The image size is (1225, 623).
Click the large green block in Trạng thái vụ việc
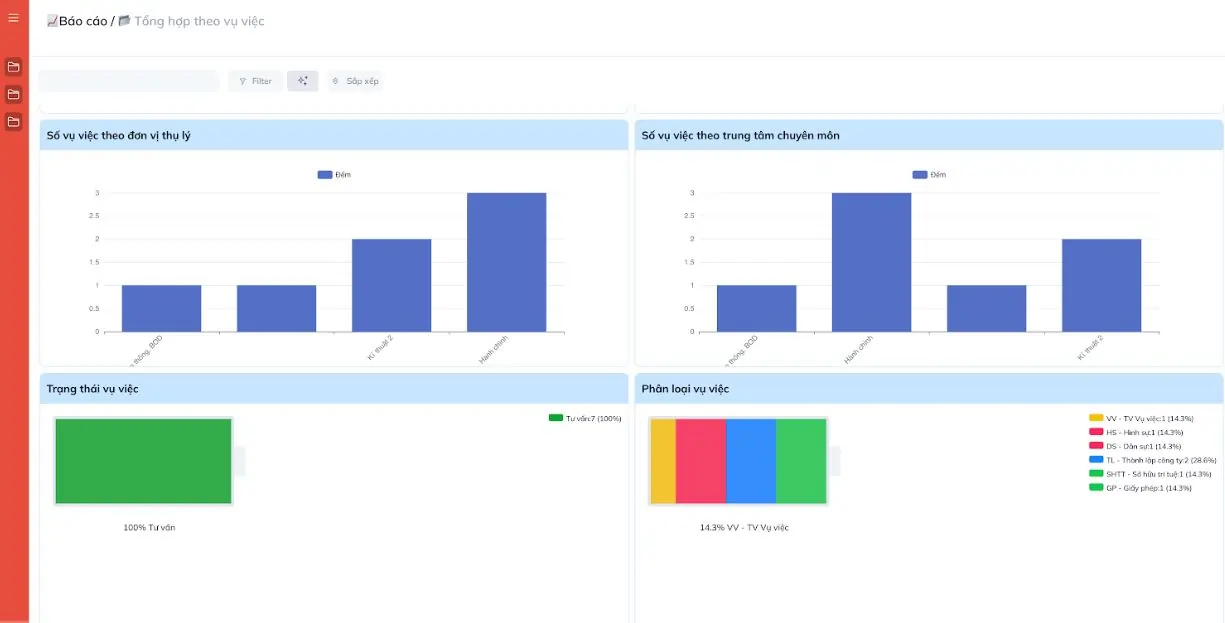click(143, 461)
